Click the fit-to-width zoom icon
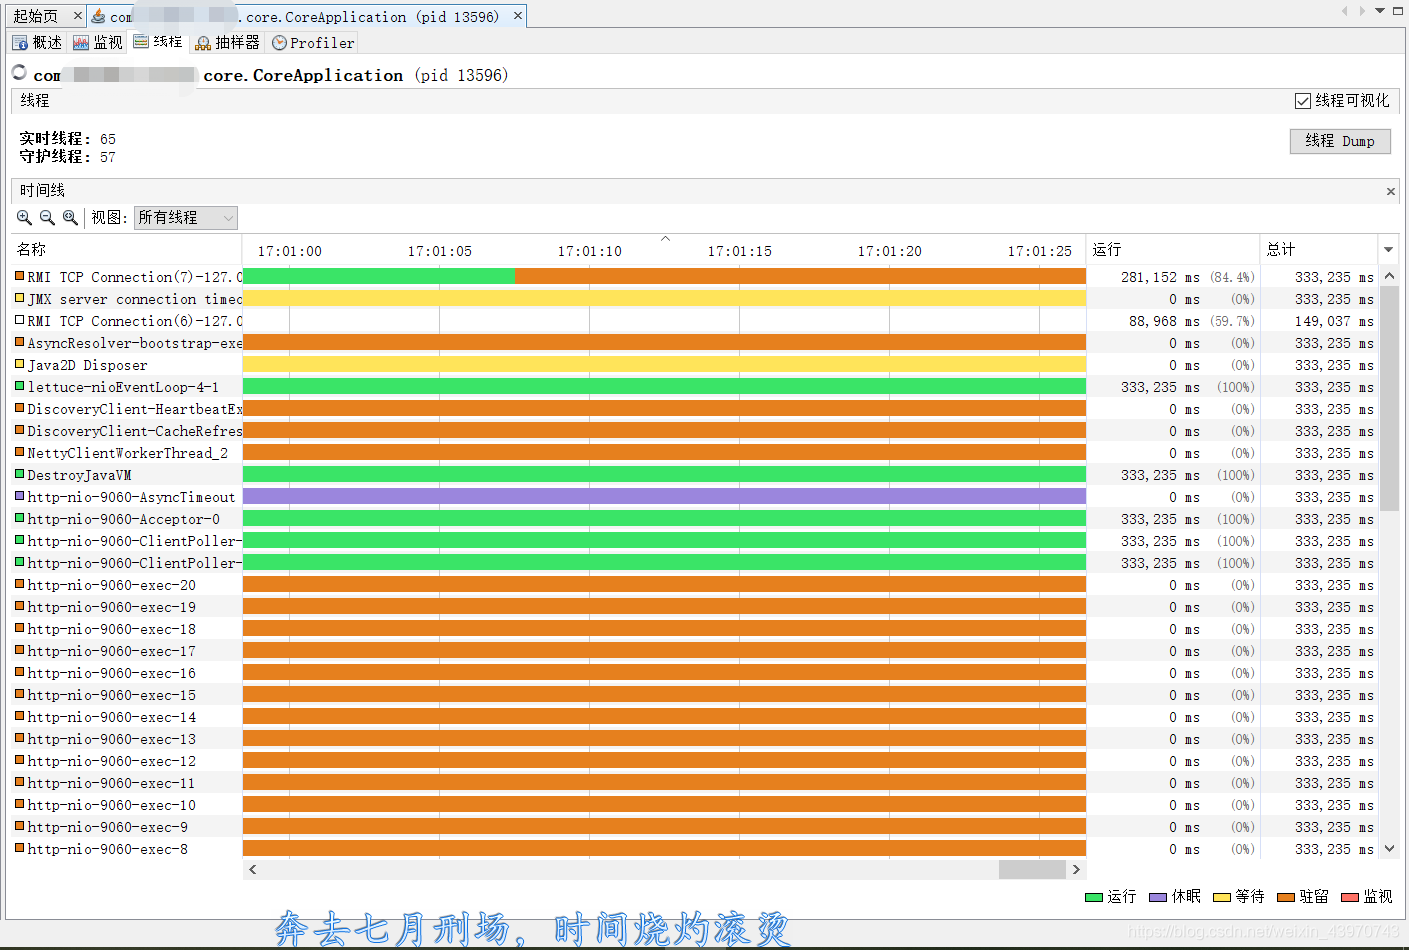 [70, 217]
